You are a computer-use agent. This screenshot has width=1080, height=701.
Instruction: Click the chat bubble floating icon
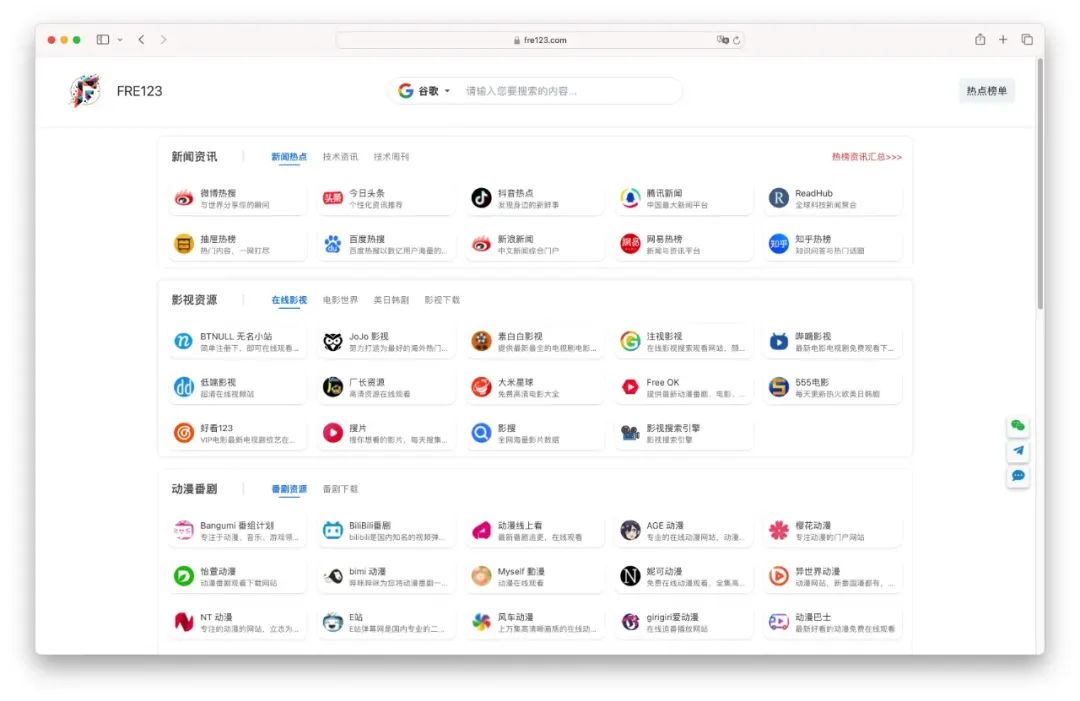point(1018,476)
